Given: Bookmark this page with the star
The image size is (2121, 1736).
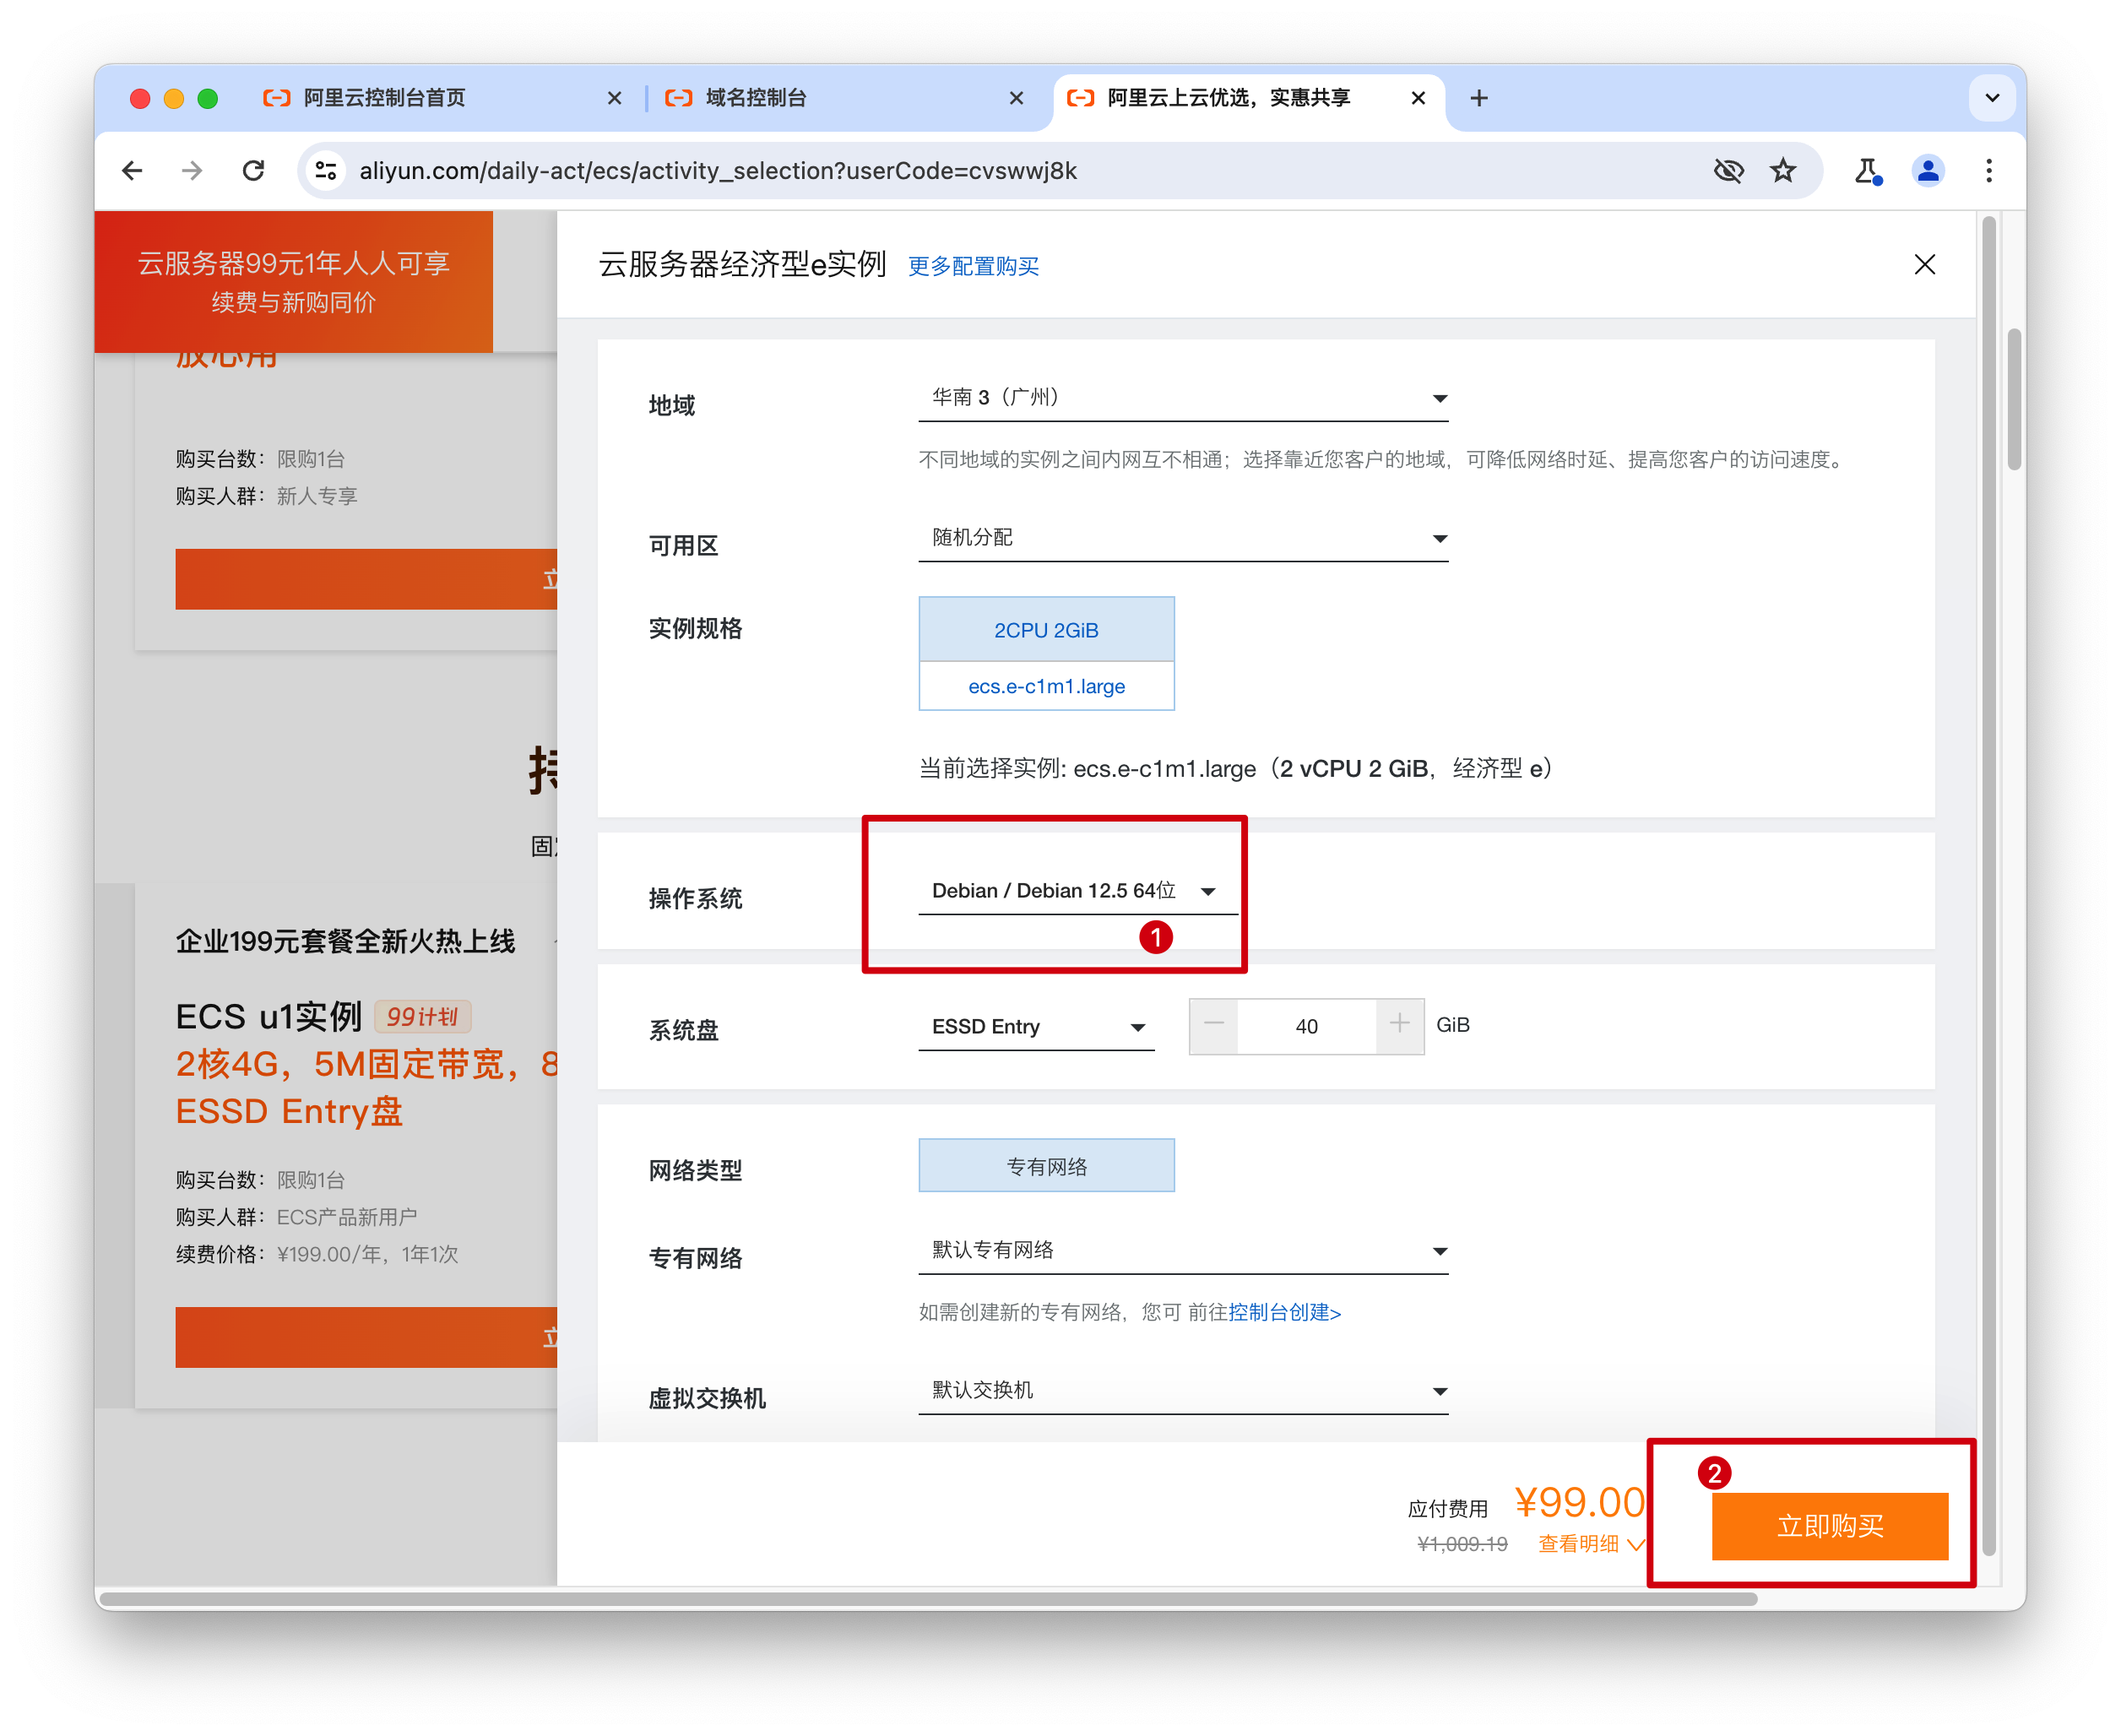Looking at the screenshot, I should 1783,171.
